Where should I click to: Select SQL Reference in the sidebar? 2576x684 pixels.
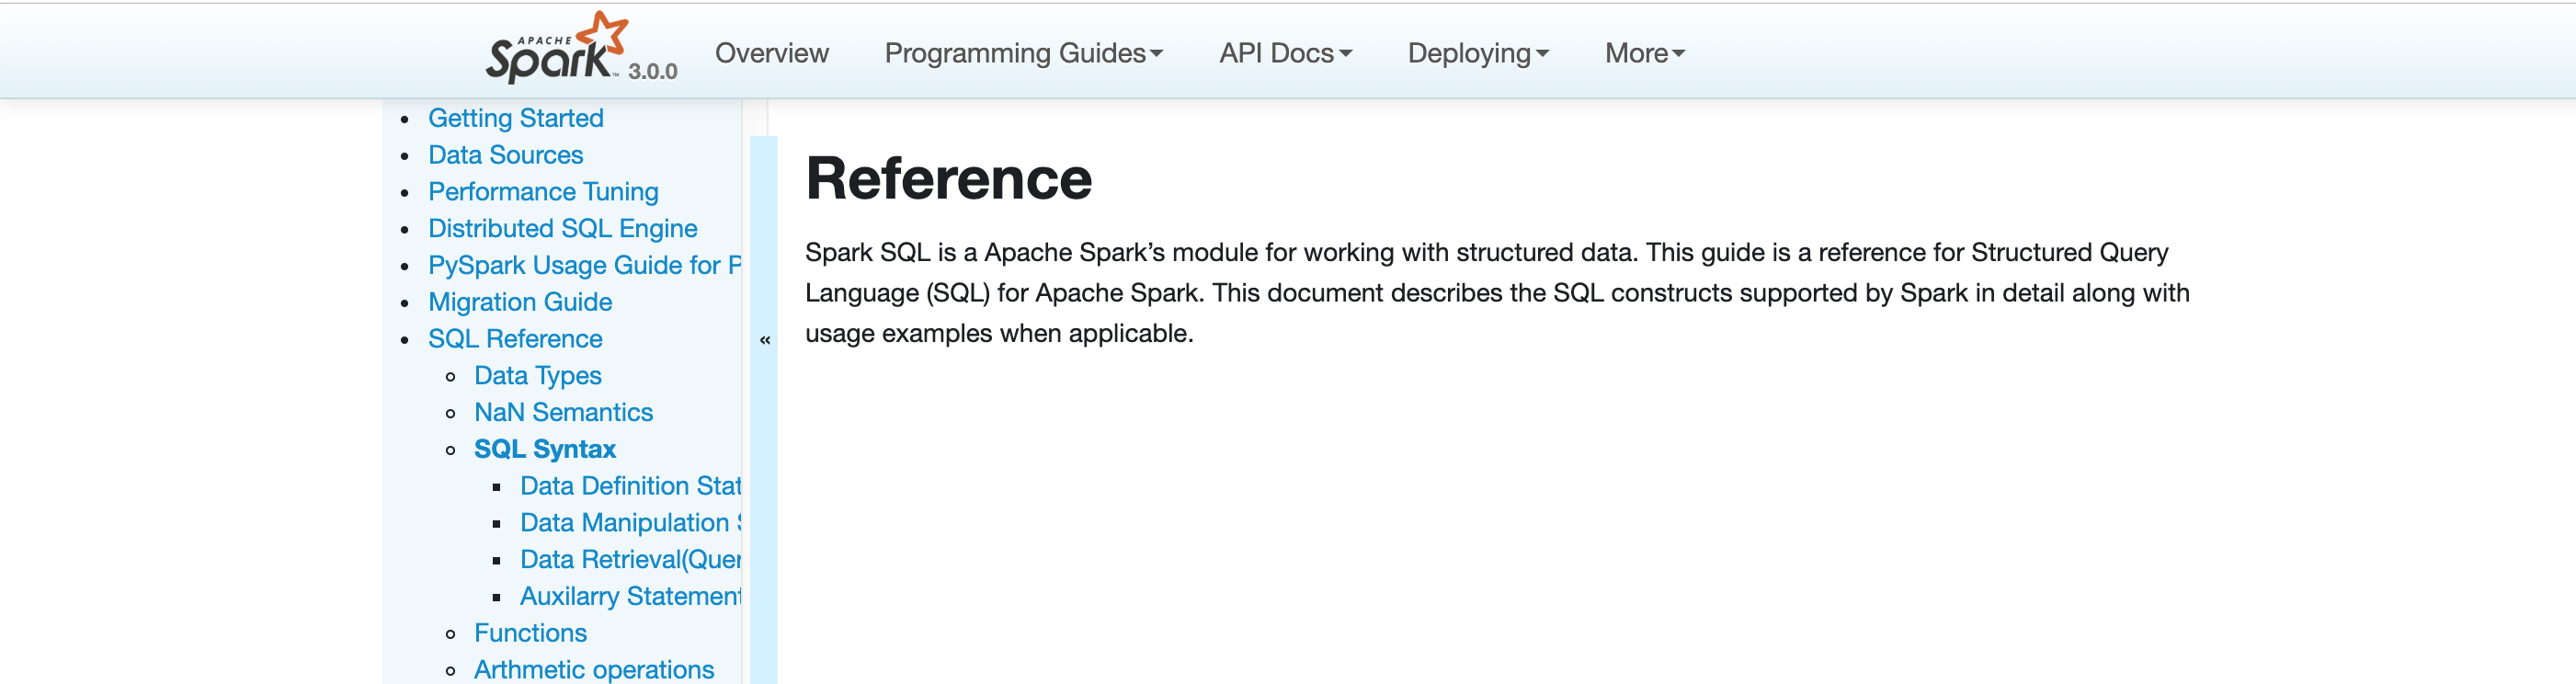click(x=515, y=339)
